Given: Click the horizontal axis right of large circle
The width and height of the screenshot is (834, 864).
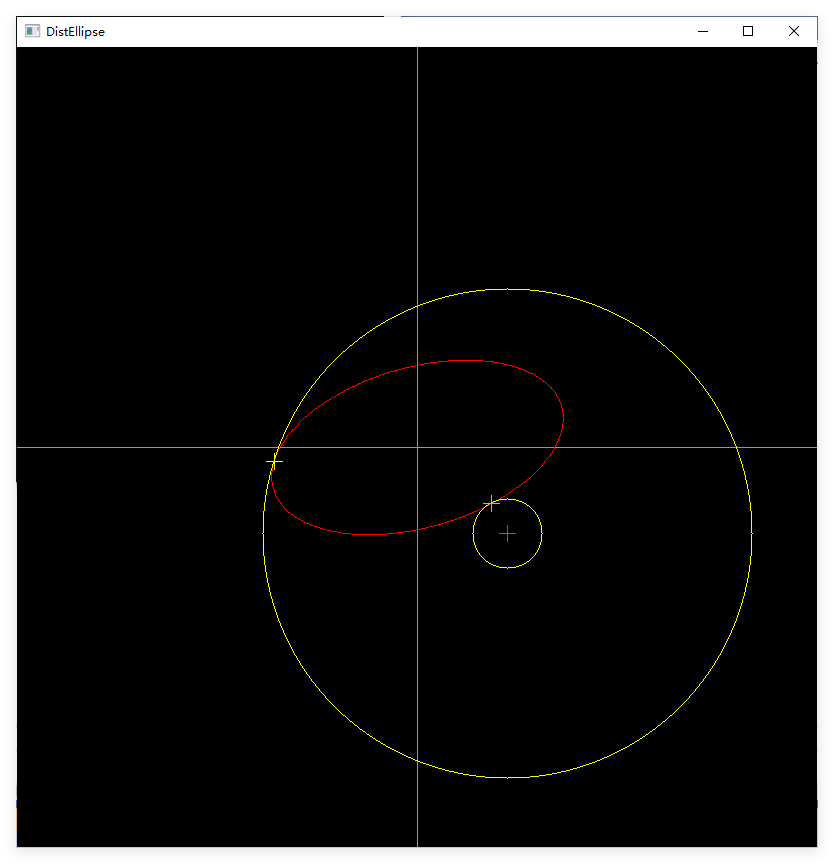Looking at the screenshot, I should tap(785, 447).
